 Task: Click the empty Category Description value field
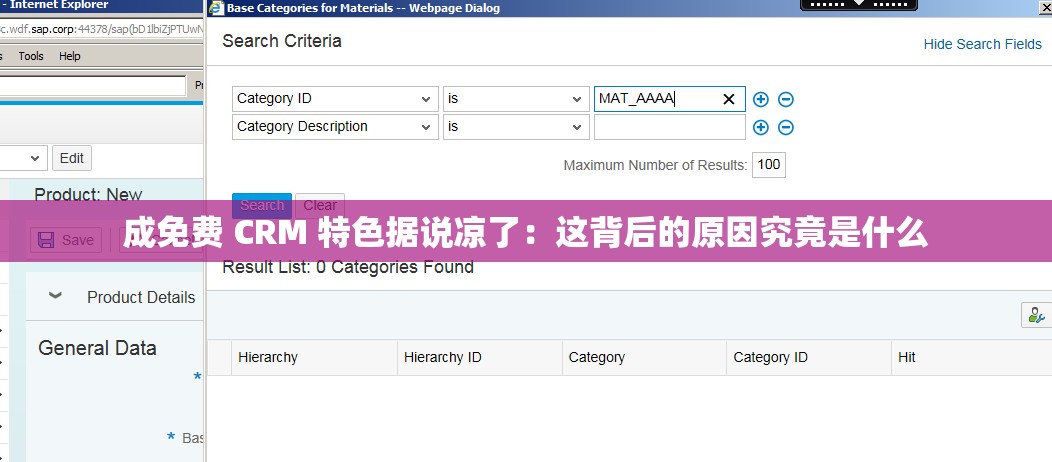click(669, 127)
